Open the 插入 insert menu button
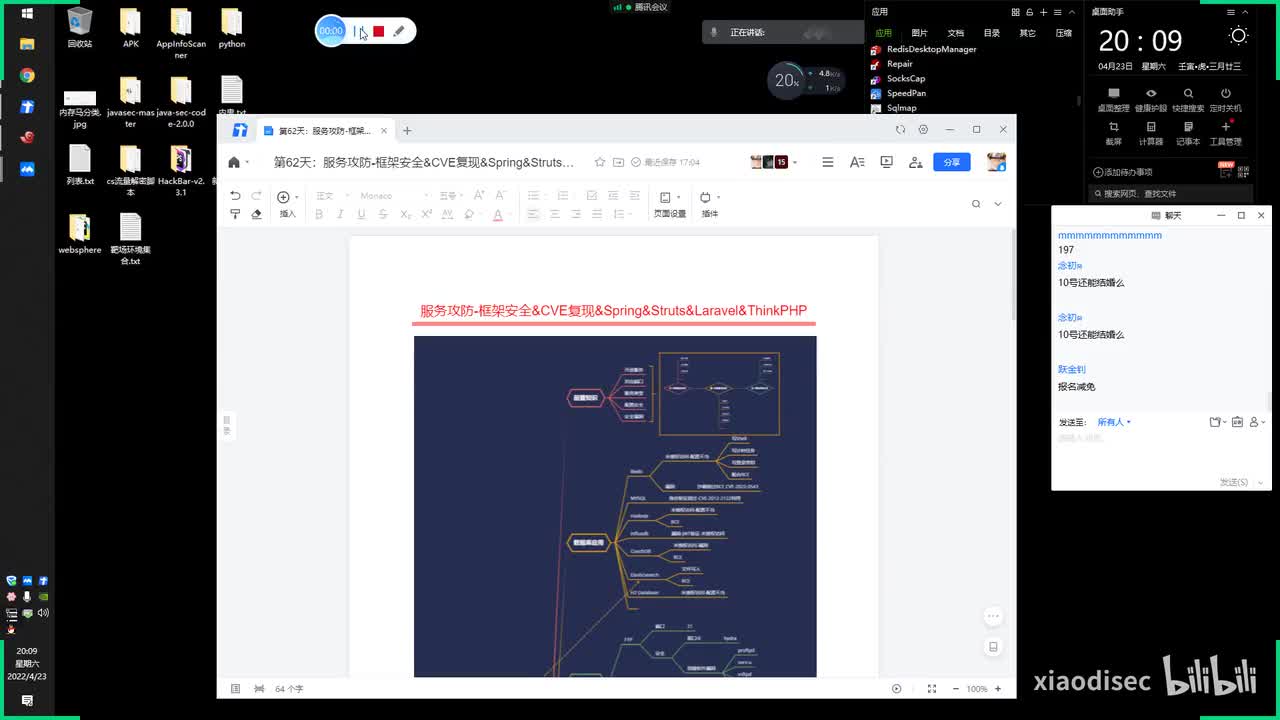The image size is (1280, 720). 287,204
